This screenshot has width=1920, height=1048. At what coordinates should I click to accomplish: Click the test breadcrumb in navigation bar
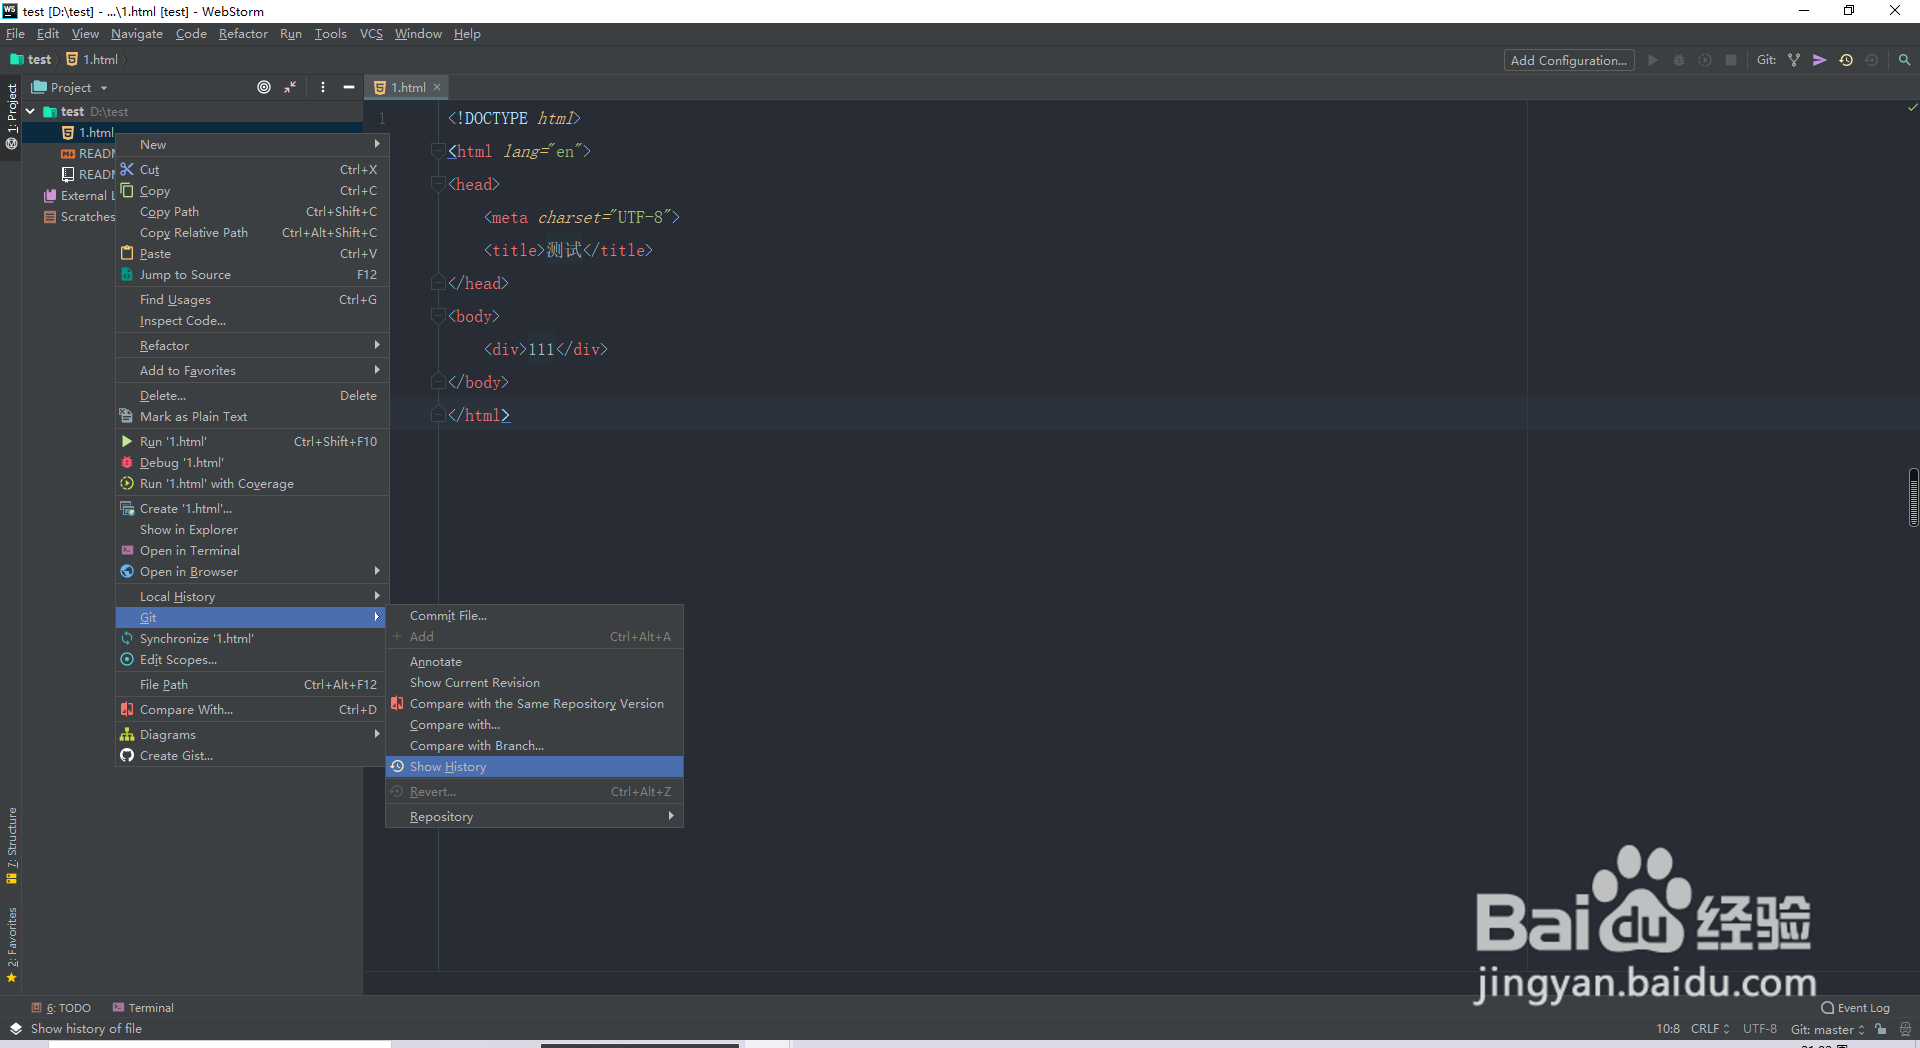pos(31,60)
